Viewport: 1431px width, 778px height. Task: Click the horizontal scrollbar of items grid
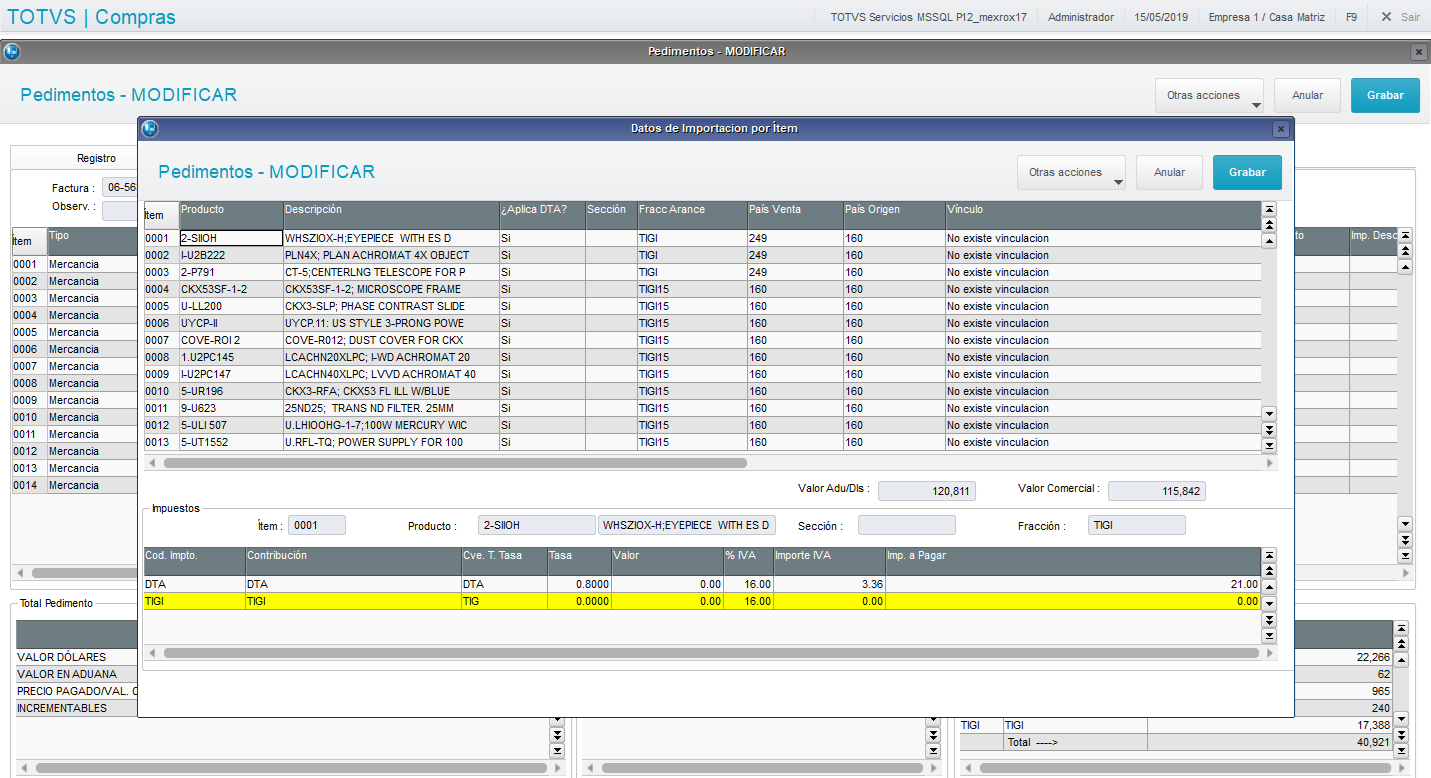pyautogui.click(x=455, y=463)
